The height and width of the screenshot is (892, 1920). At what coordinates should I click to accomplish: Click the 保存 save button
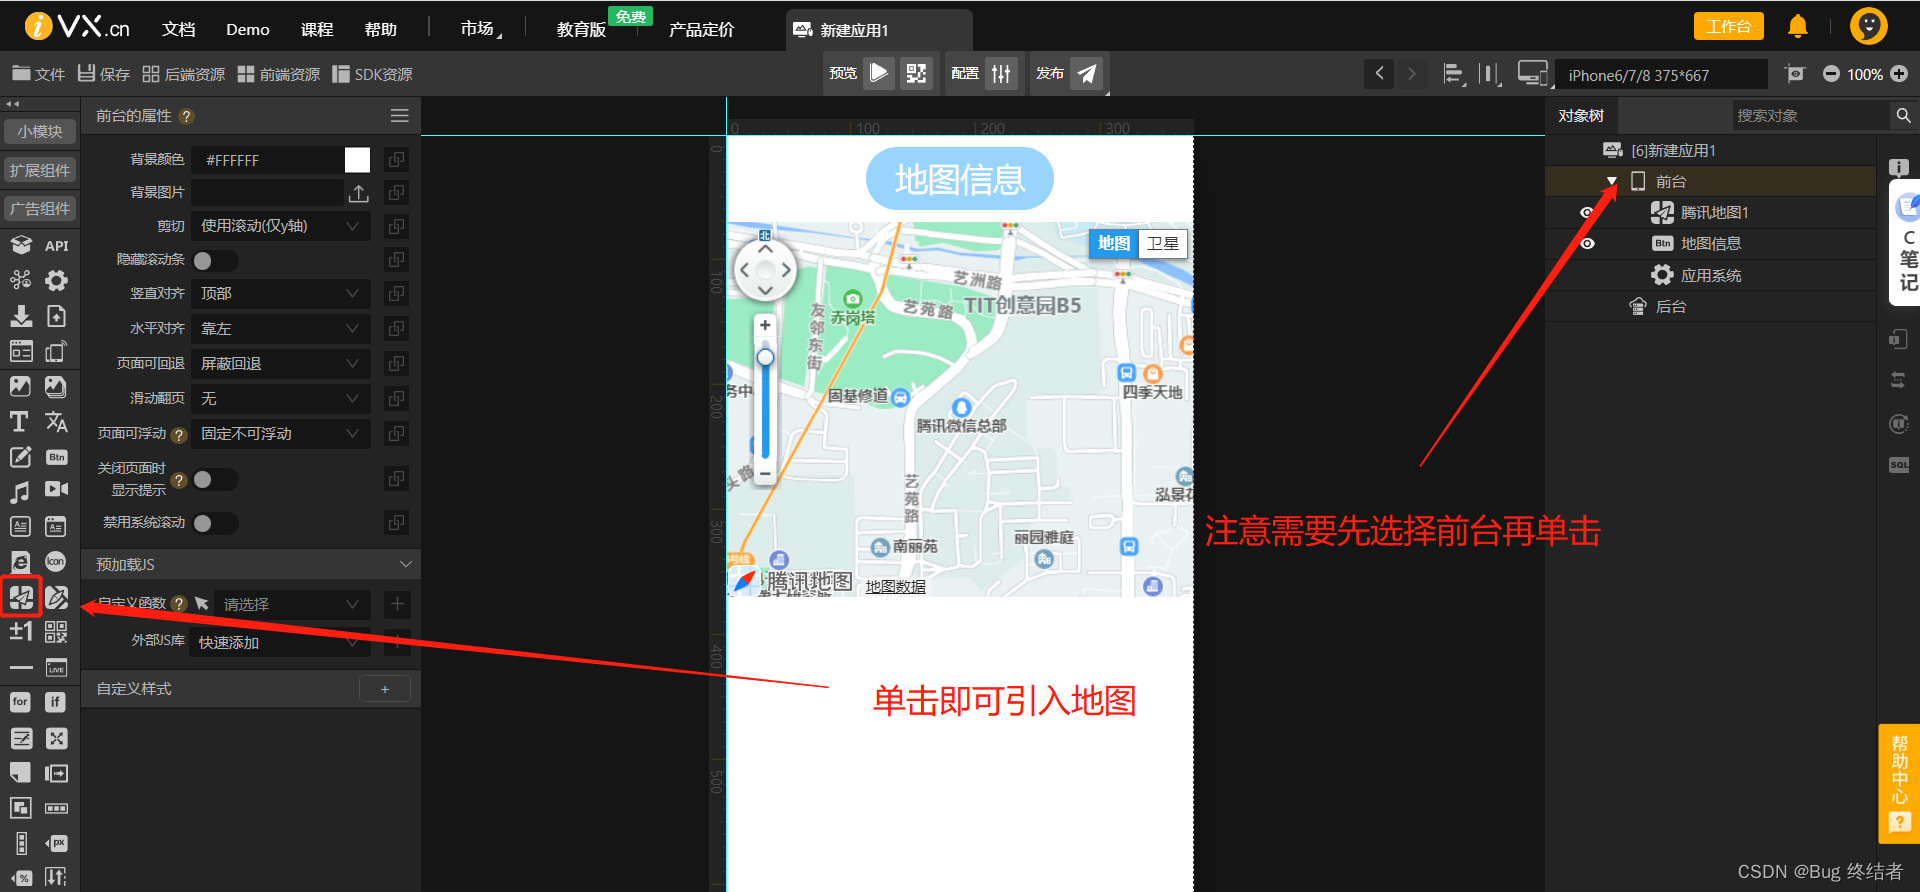coord(104,74)
